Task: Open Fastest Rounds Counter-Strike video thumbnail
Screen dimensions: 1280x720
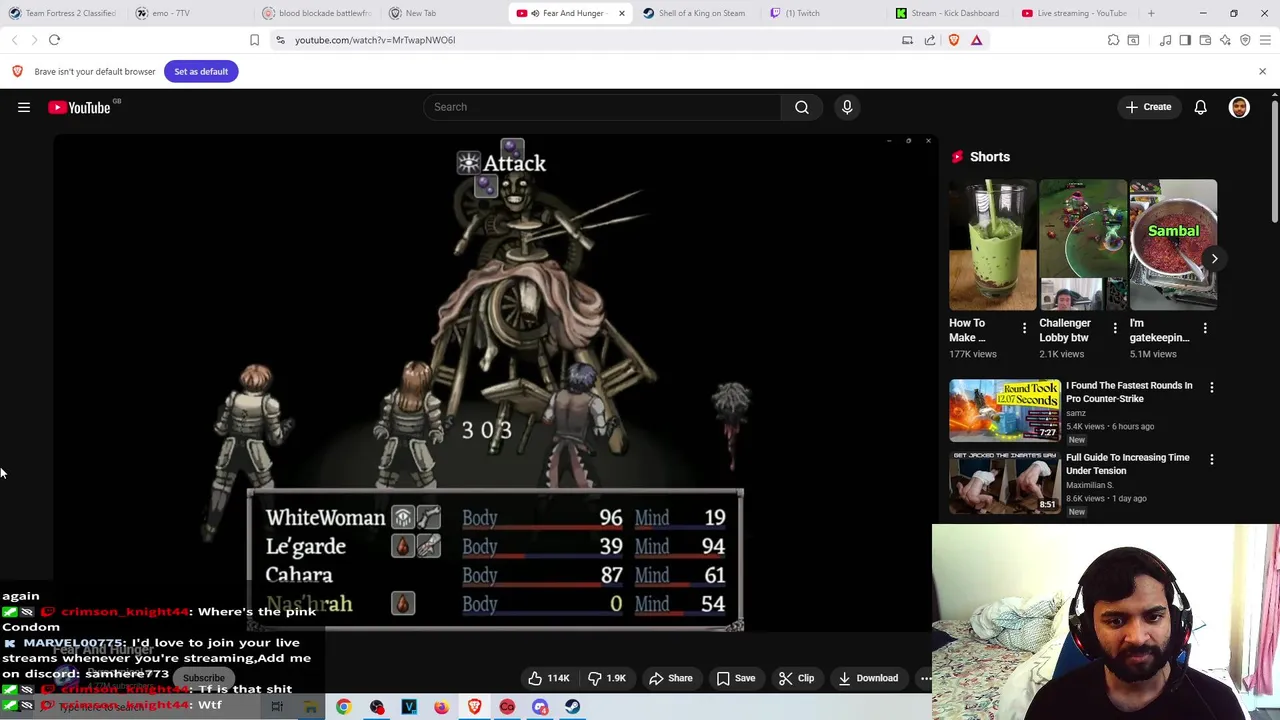Action: tap(1005, 410)
